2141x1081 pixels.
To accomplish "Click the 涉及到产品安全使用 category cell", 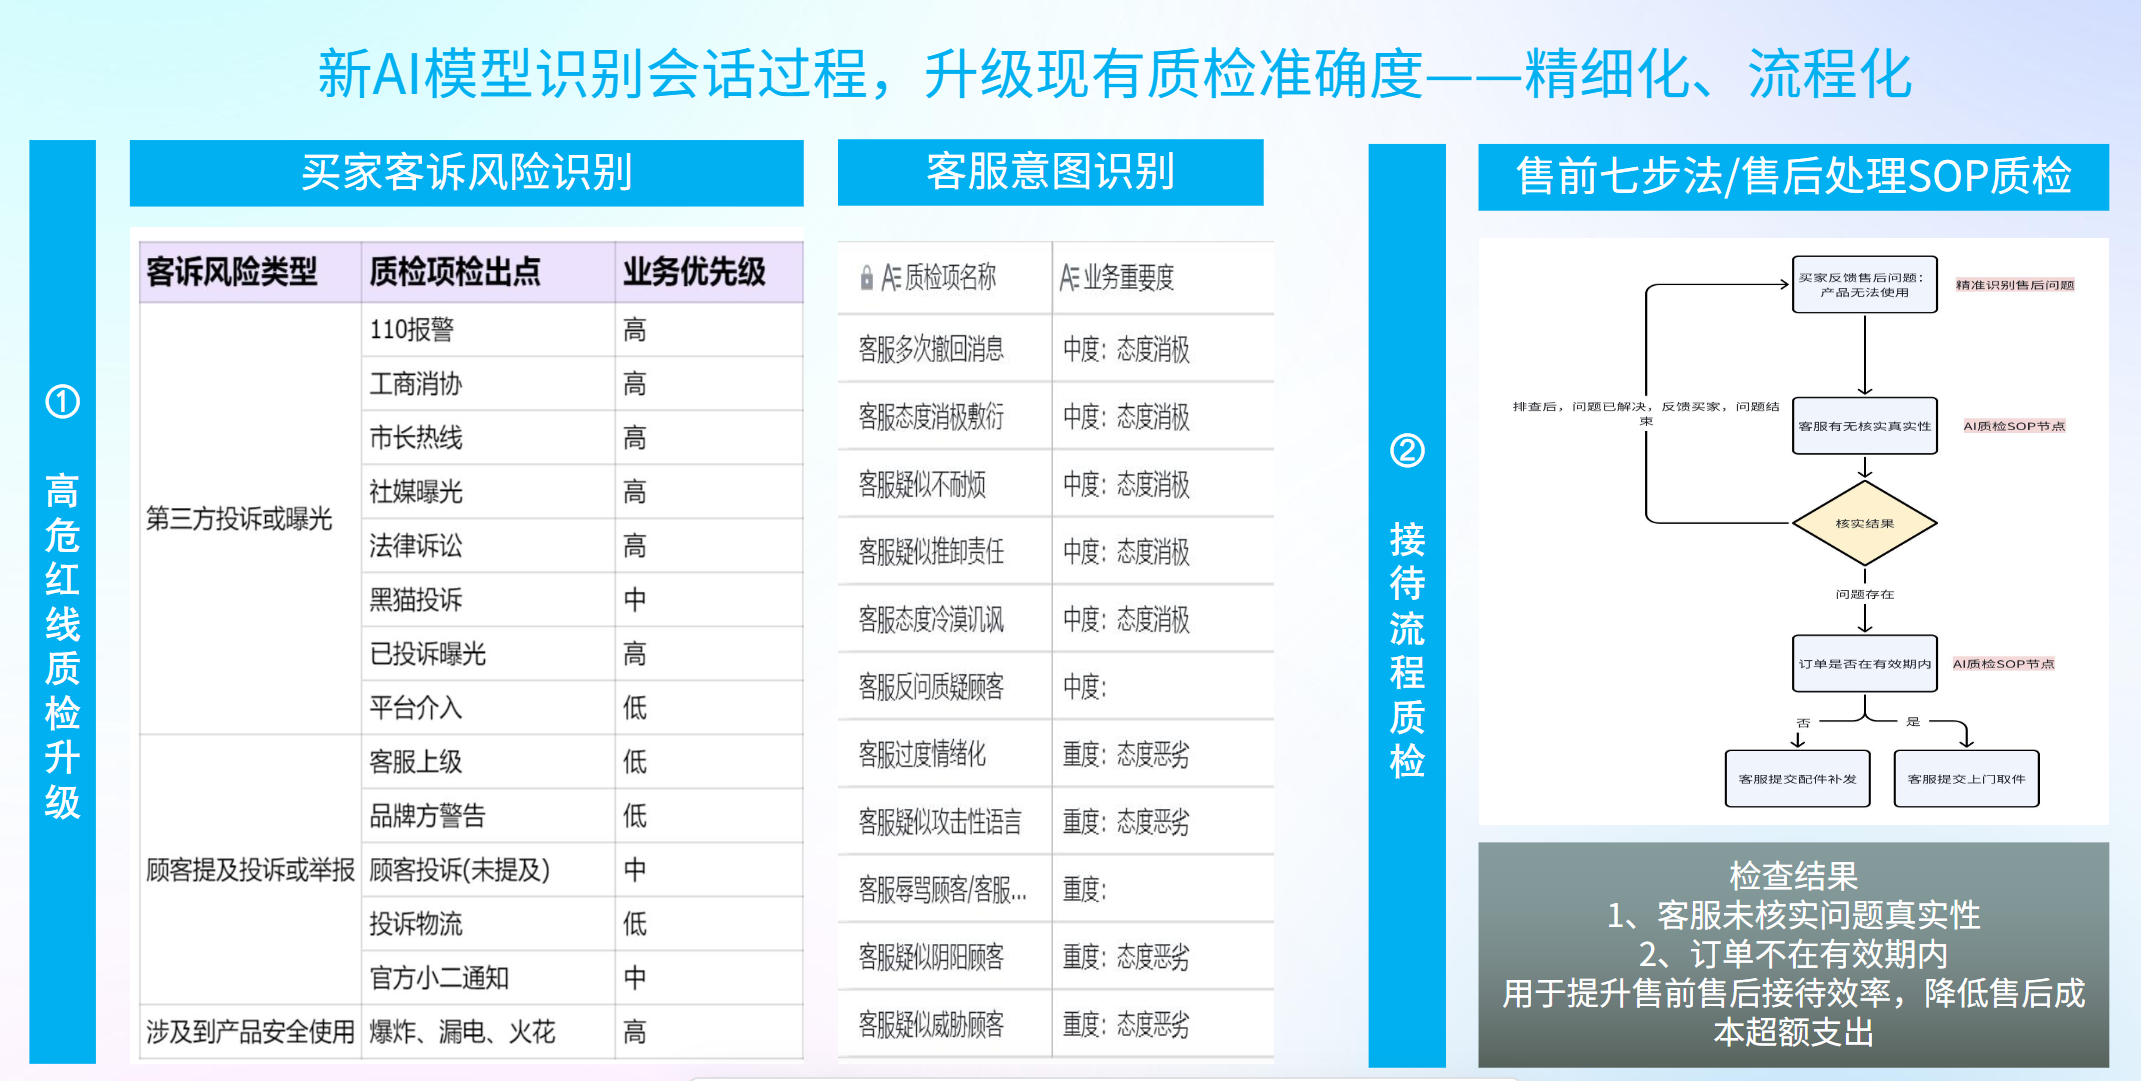I will tap(250, 1031).
